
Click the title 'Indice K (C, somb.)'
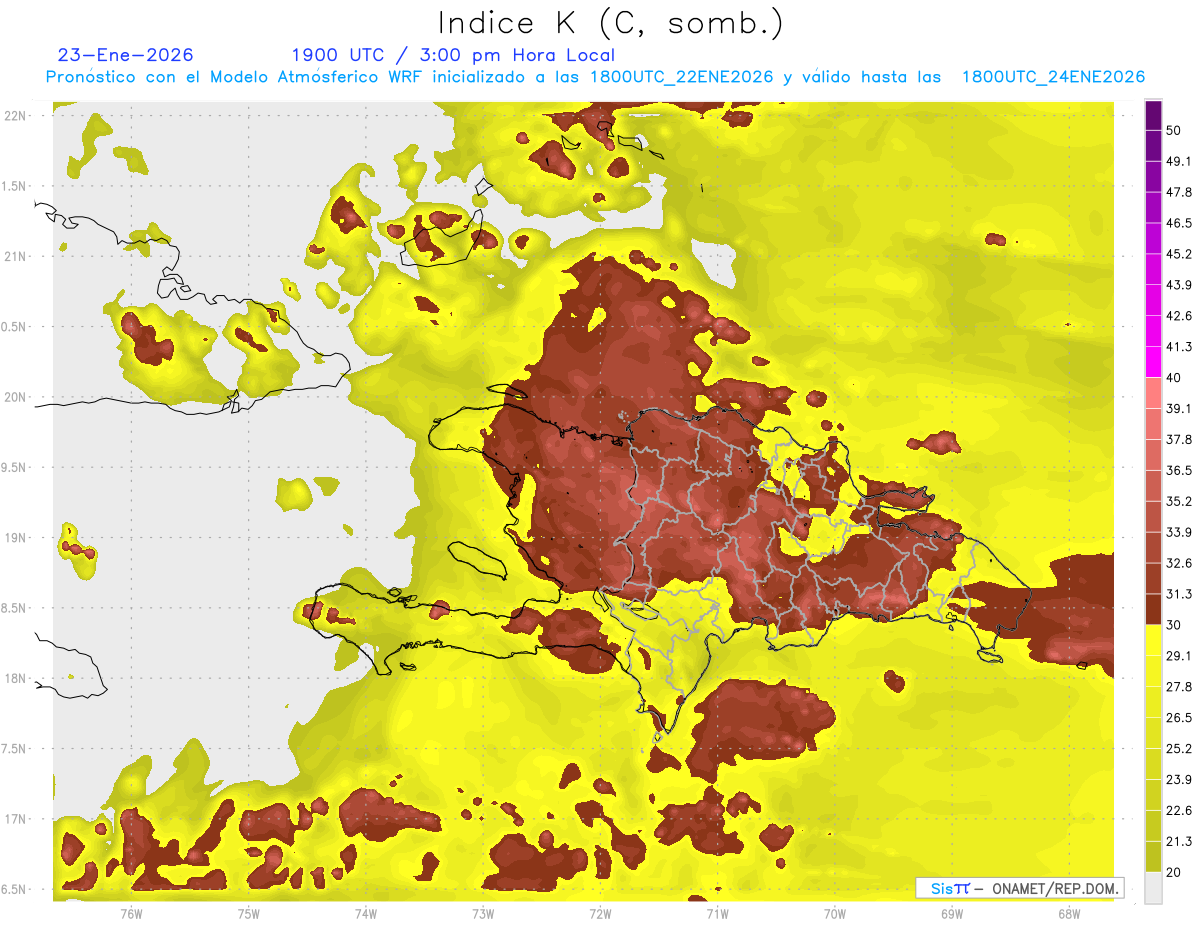point(611,23)
